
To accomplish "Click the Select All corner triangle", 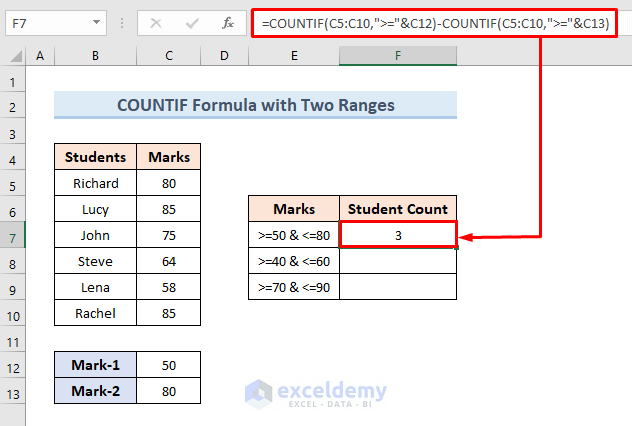I will coord(16,56).
